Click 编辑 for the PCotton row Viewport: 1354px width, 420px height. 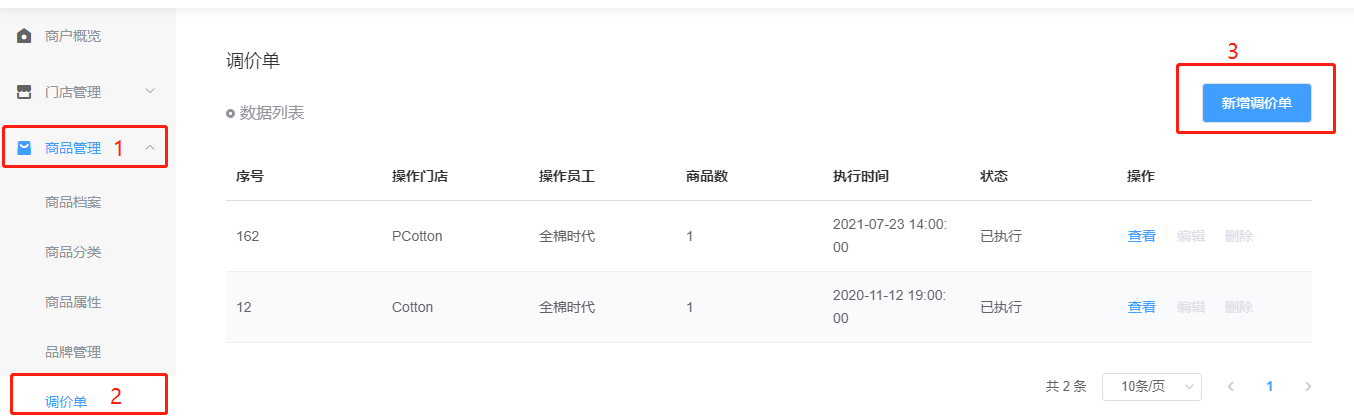[1190, 236]
